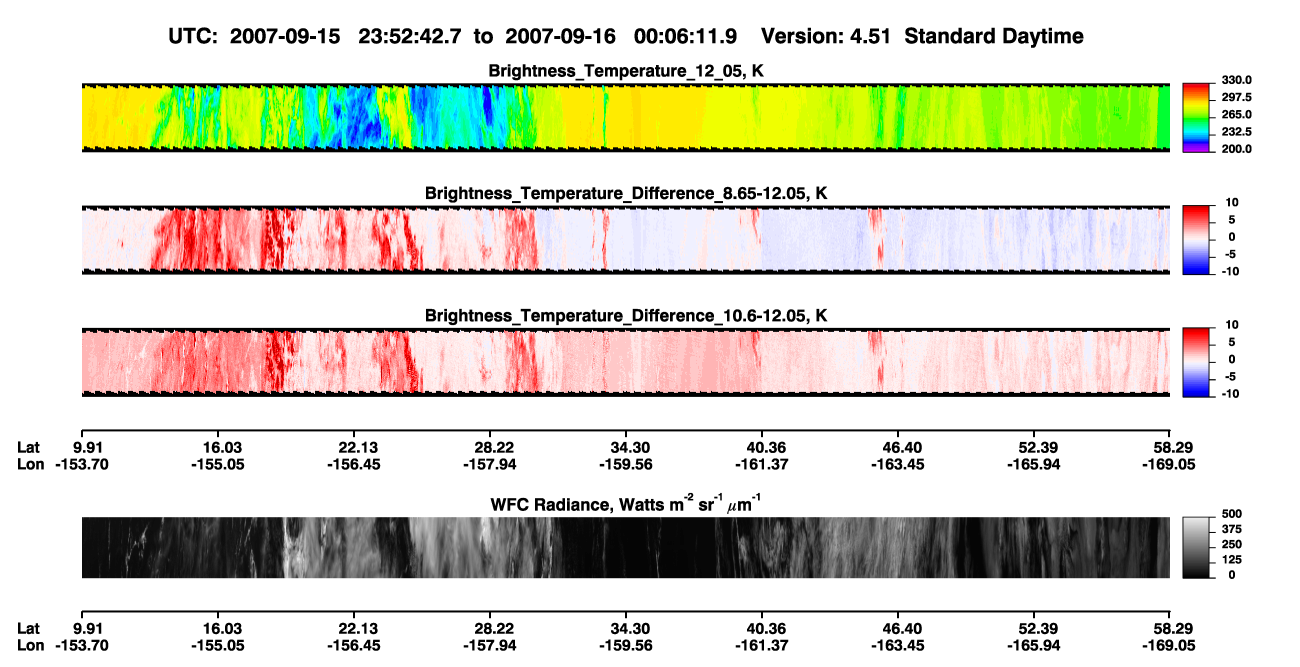Select the 'Brightness_Temperature_Difference_8.65-12.05, K' title
Viewport: 1300px width, 667px height.
pyautogui.click(x=625, y=194)
